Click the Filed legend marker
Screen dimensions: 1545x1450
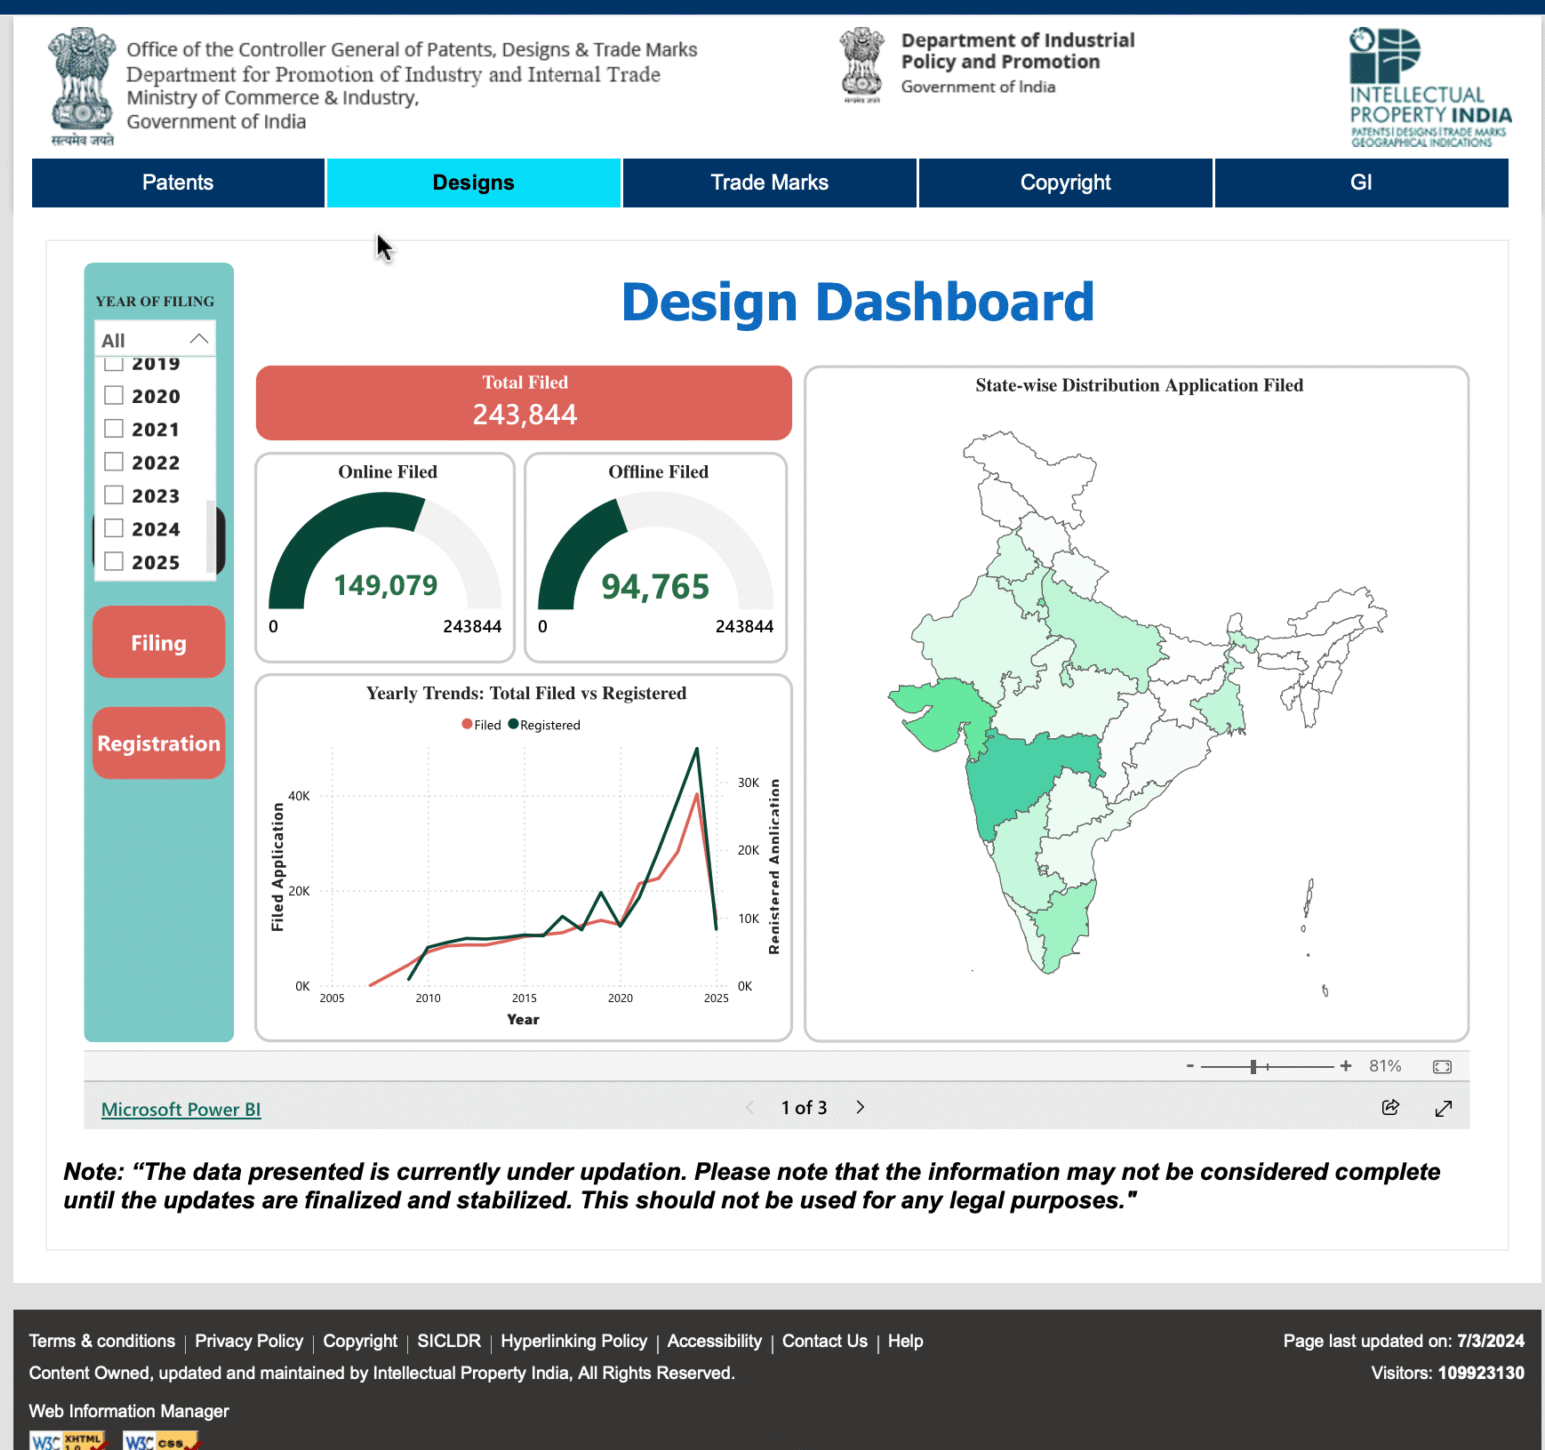point(467,724)
